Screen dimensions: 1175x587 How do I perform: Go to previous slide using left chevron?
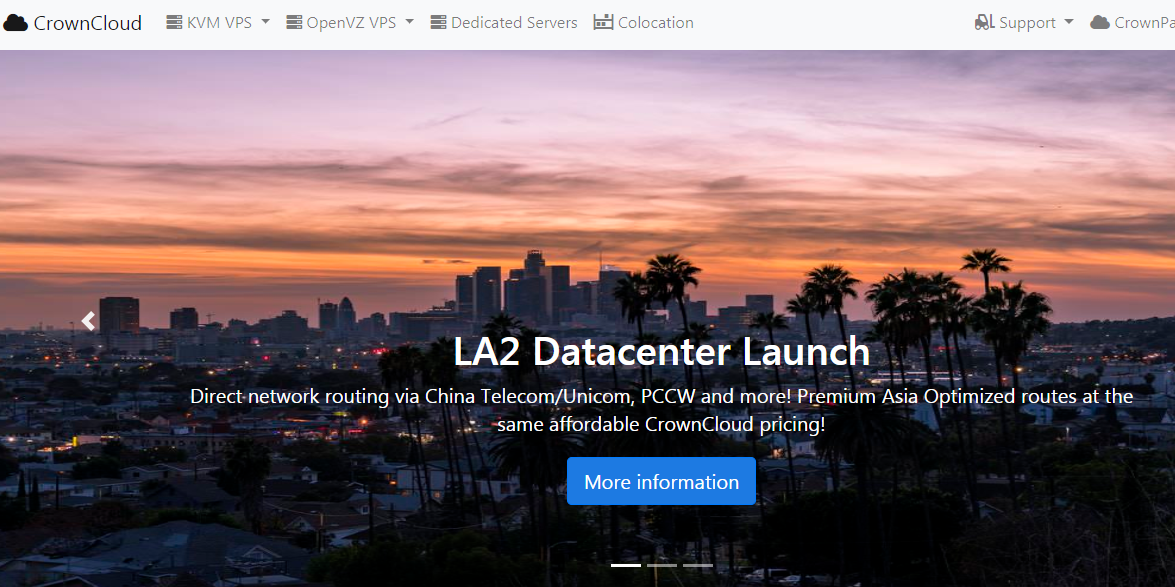click(x=88, y=321)
